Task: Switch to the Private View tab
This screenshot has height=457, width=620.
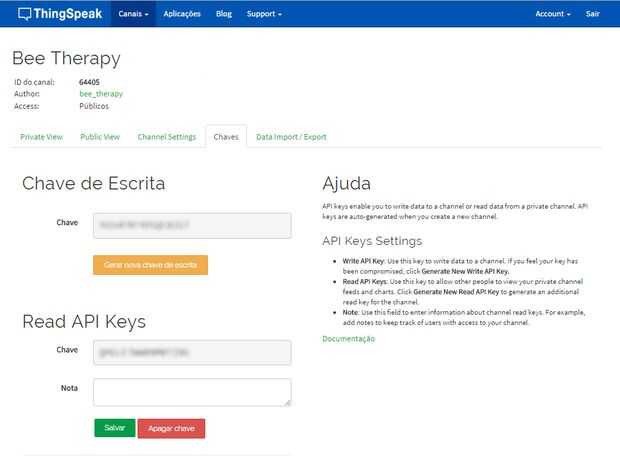Action: (x=42, y=137)
